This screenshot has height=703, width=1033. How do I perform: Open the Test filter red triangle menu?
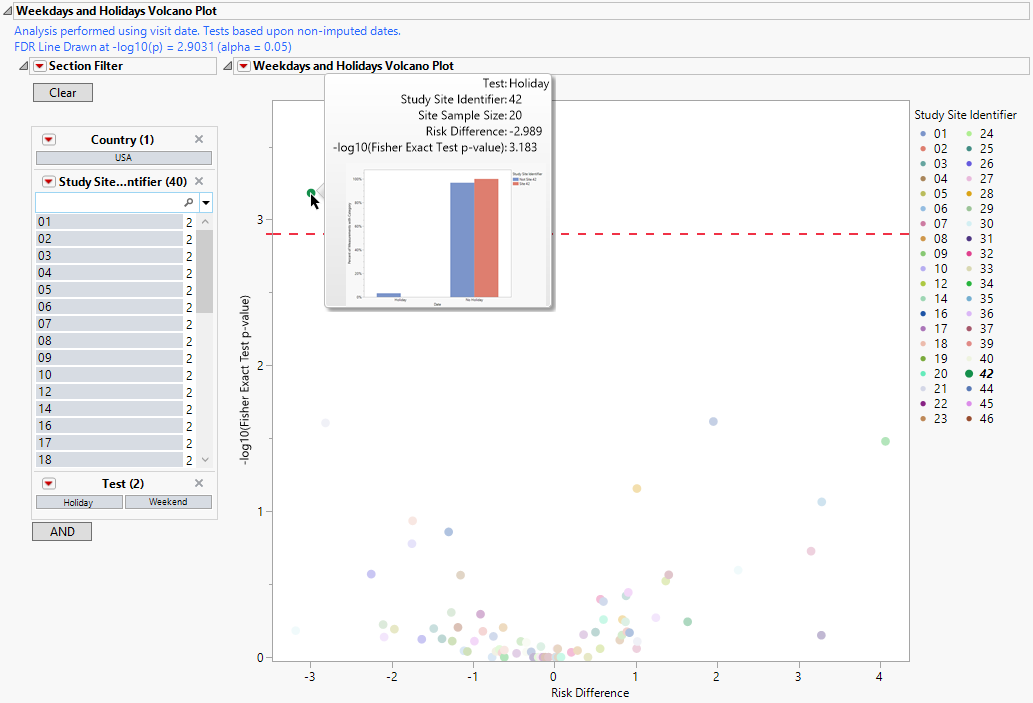pos(48,483)
